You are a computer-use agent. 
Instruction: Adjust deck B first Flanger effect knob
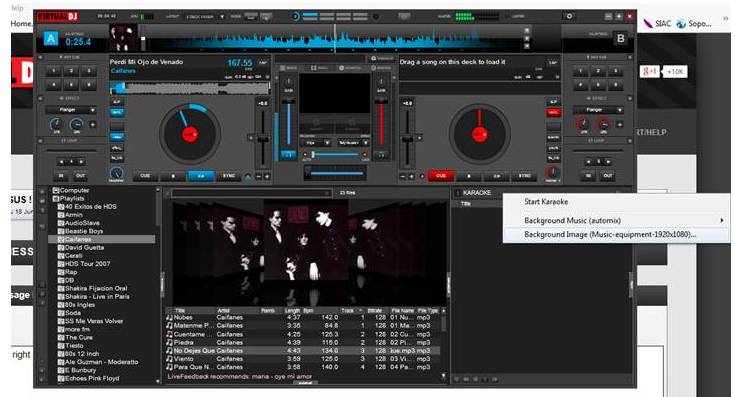583,124
